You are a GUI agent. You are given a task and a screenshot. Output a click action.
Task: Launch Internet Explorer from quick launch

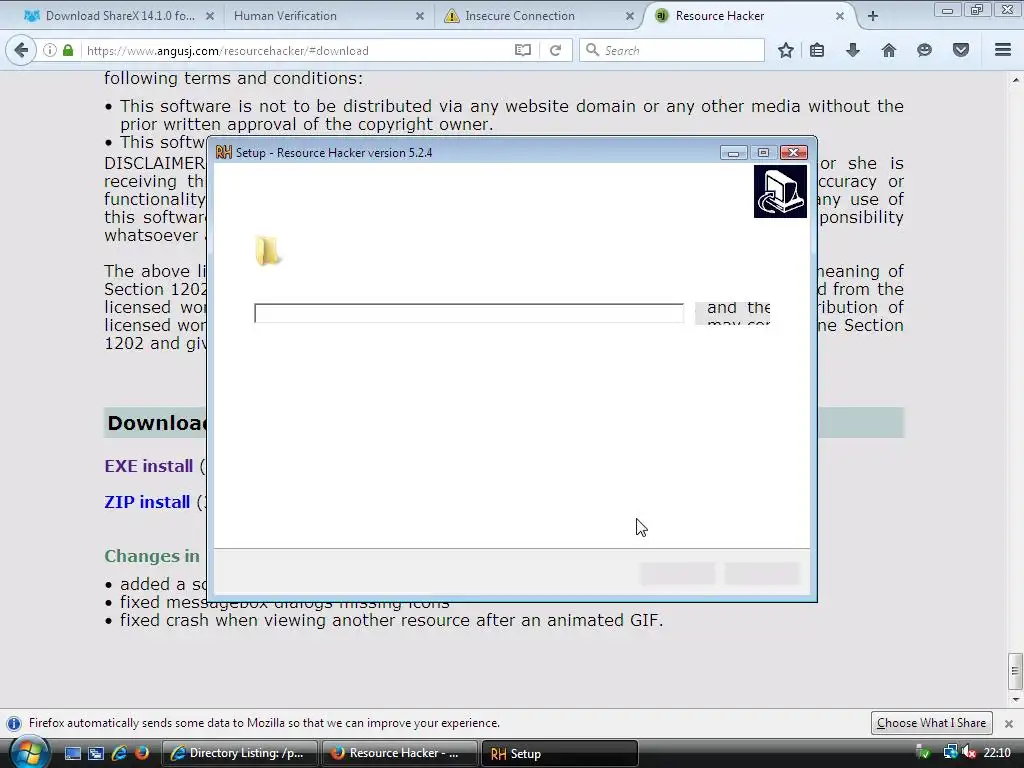119,753
